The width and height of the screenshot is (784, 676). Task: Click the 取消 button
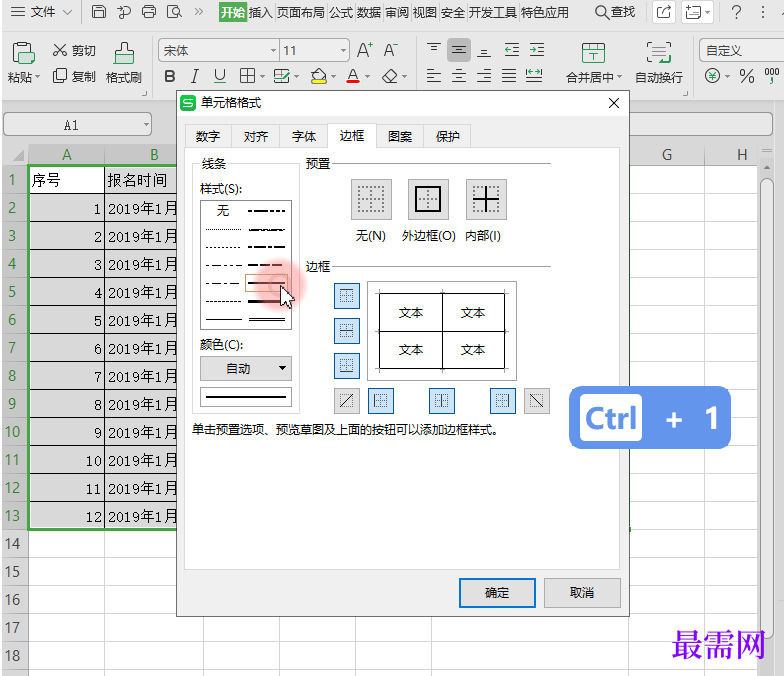coord(582,592)
